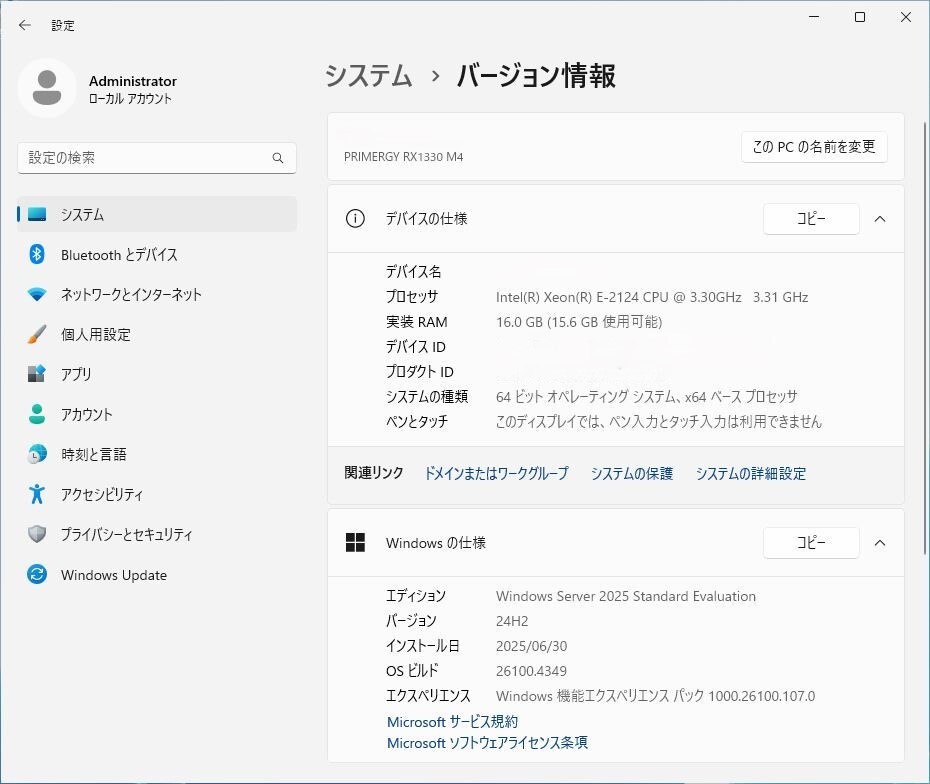The width and height of the screenshot is (930, 784).
Task: Open システムの保護 link
Action: tap(632, 473)
